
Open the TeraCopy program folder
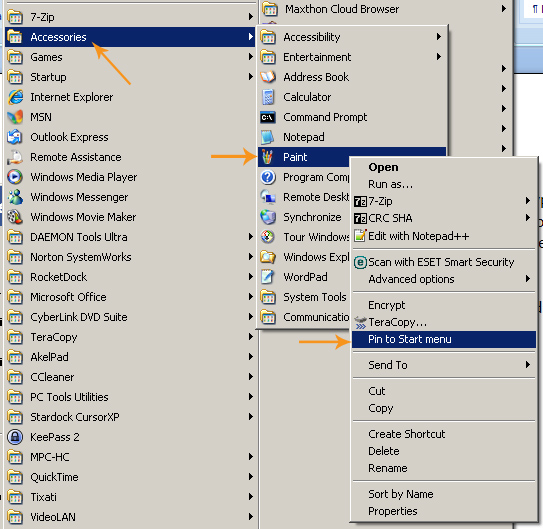pos(130,337)
